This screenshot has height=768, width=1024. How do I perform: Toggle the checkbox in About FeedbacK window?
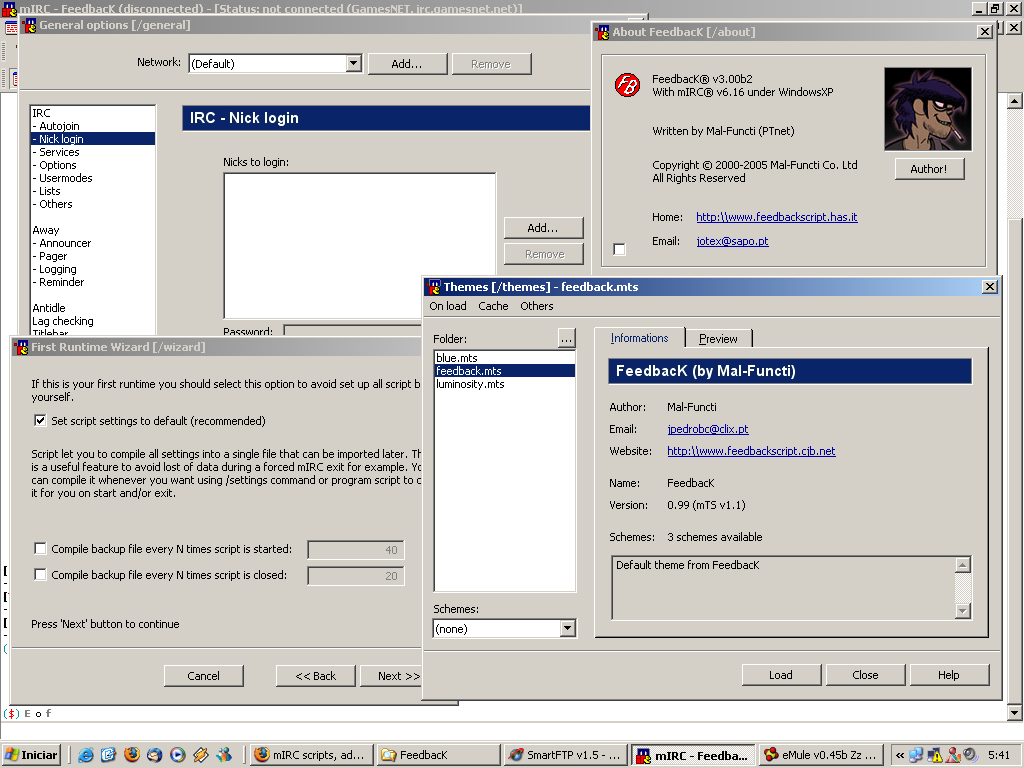620,249
